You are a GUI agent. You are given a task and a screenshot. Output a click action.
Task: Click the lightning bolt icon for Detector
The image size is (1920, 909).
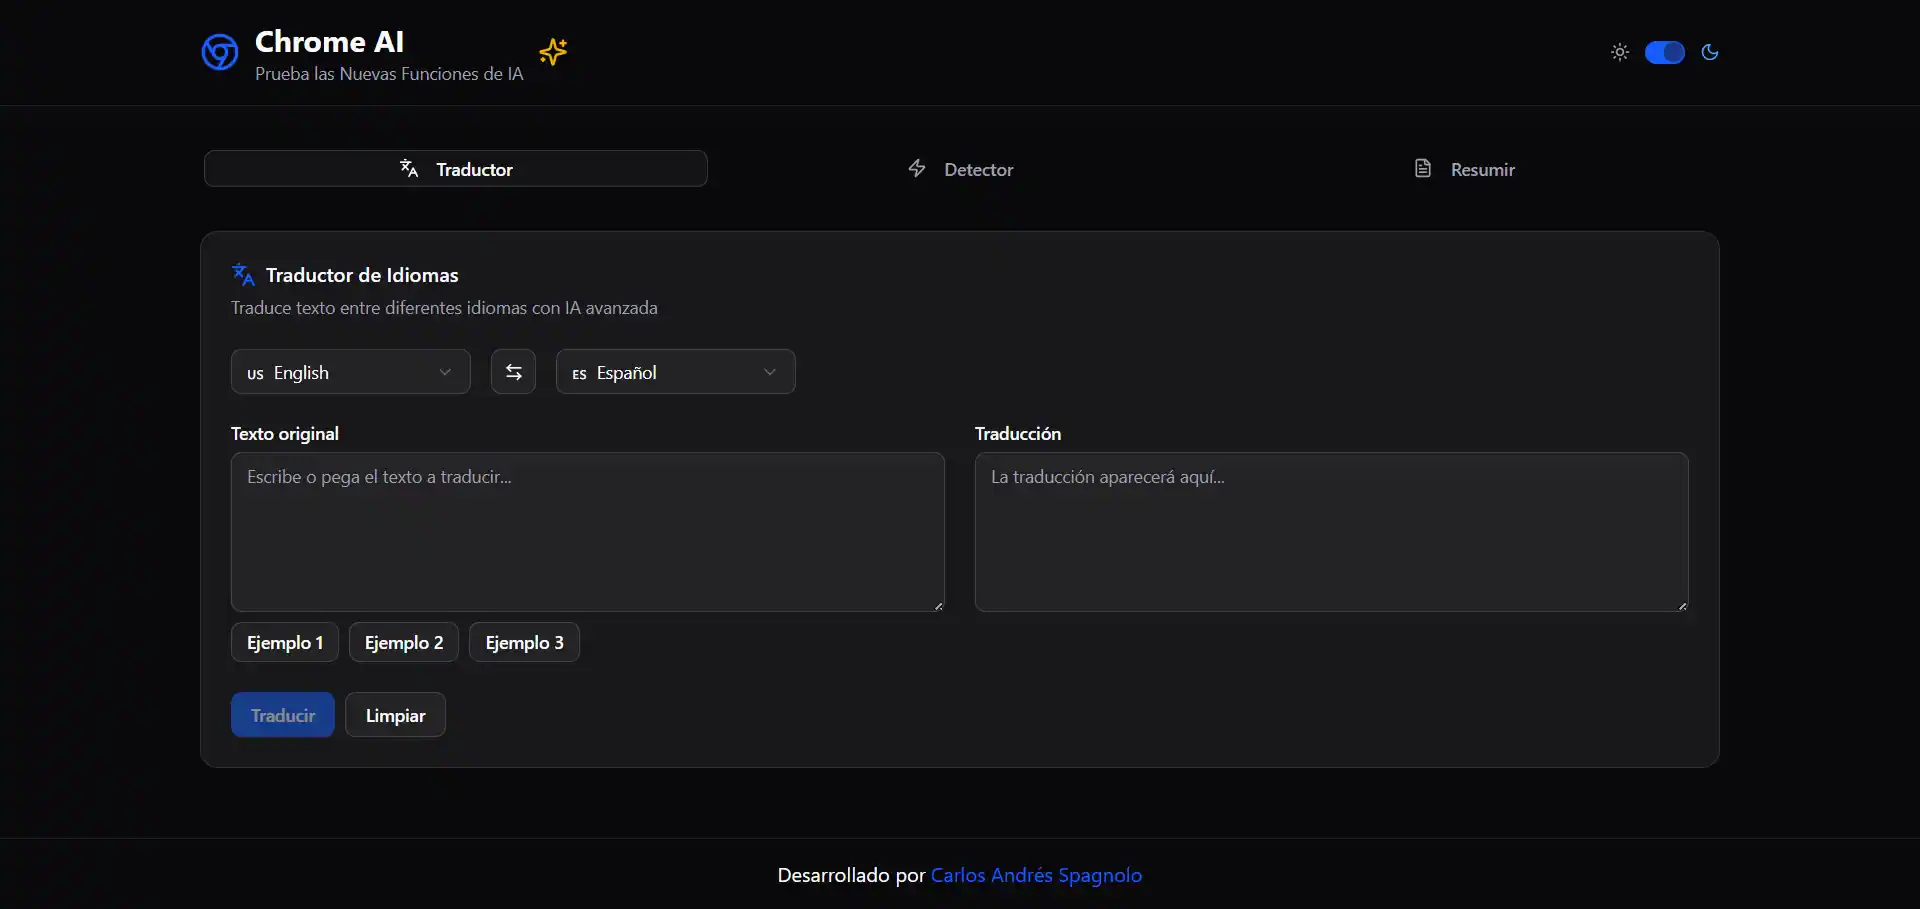[917, 169]
